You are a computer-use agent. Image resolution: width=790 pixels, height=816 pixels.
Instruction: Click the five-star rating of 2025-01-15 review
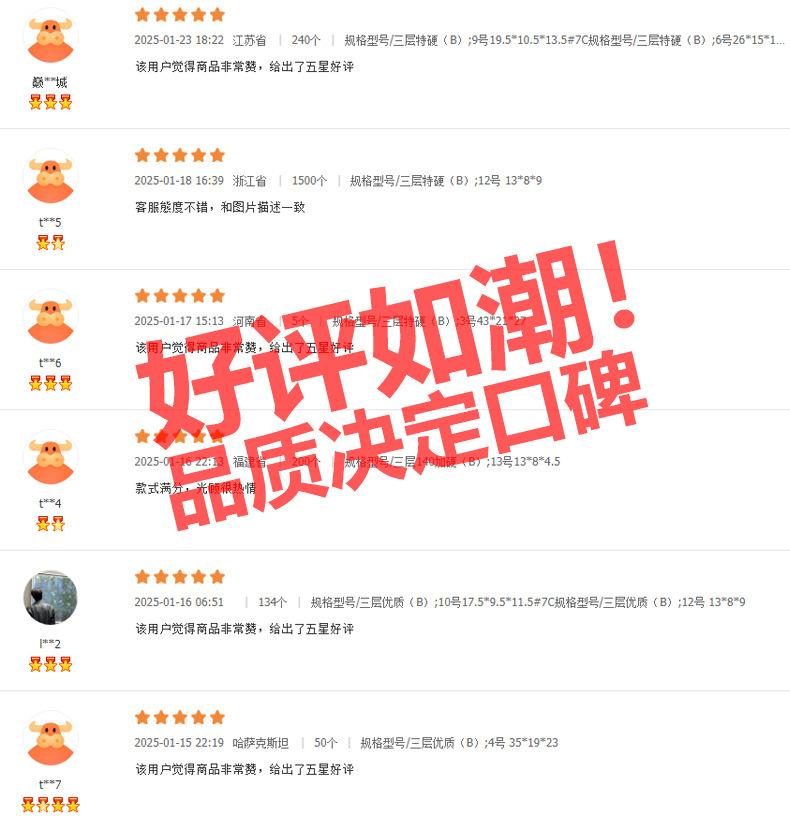[180, 717]
